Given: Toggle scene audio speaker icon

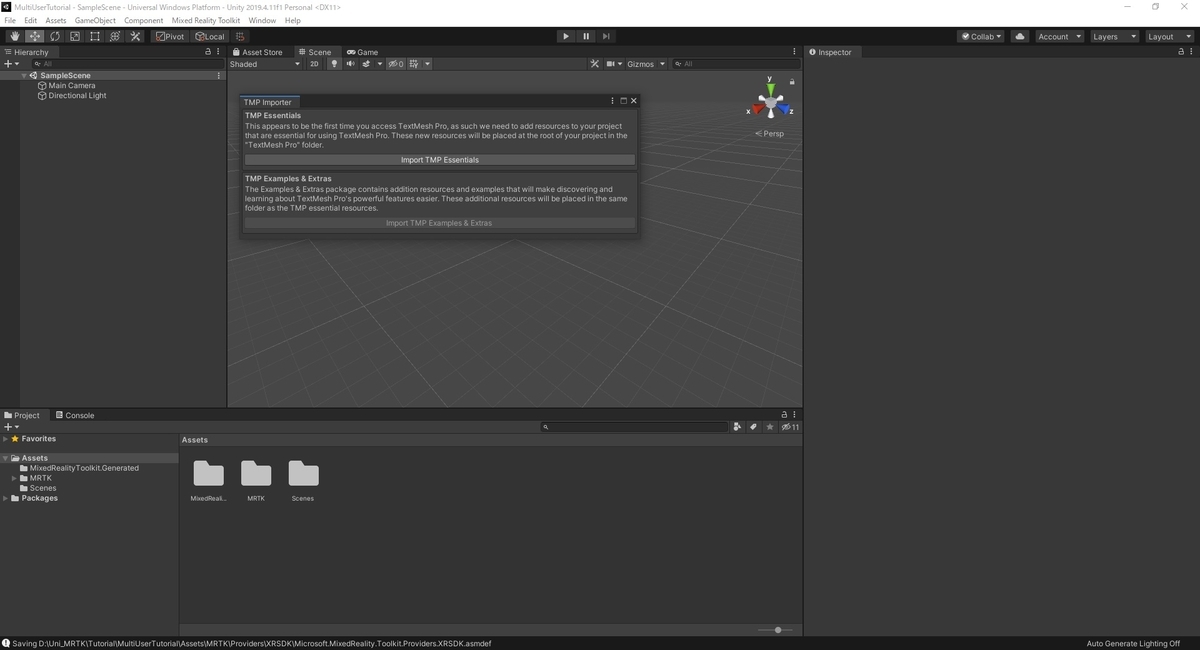Looking at the screenshot, I should click(350, 64).
